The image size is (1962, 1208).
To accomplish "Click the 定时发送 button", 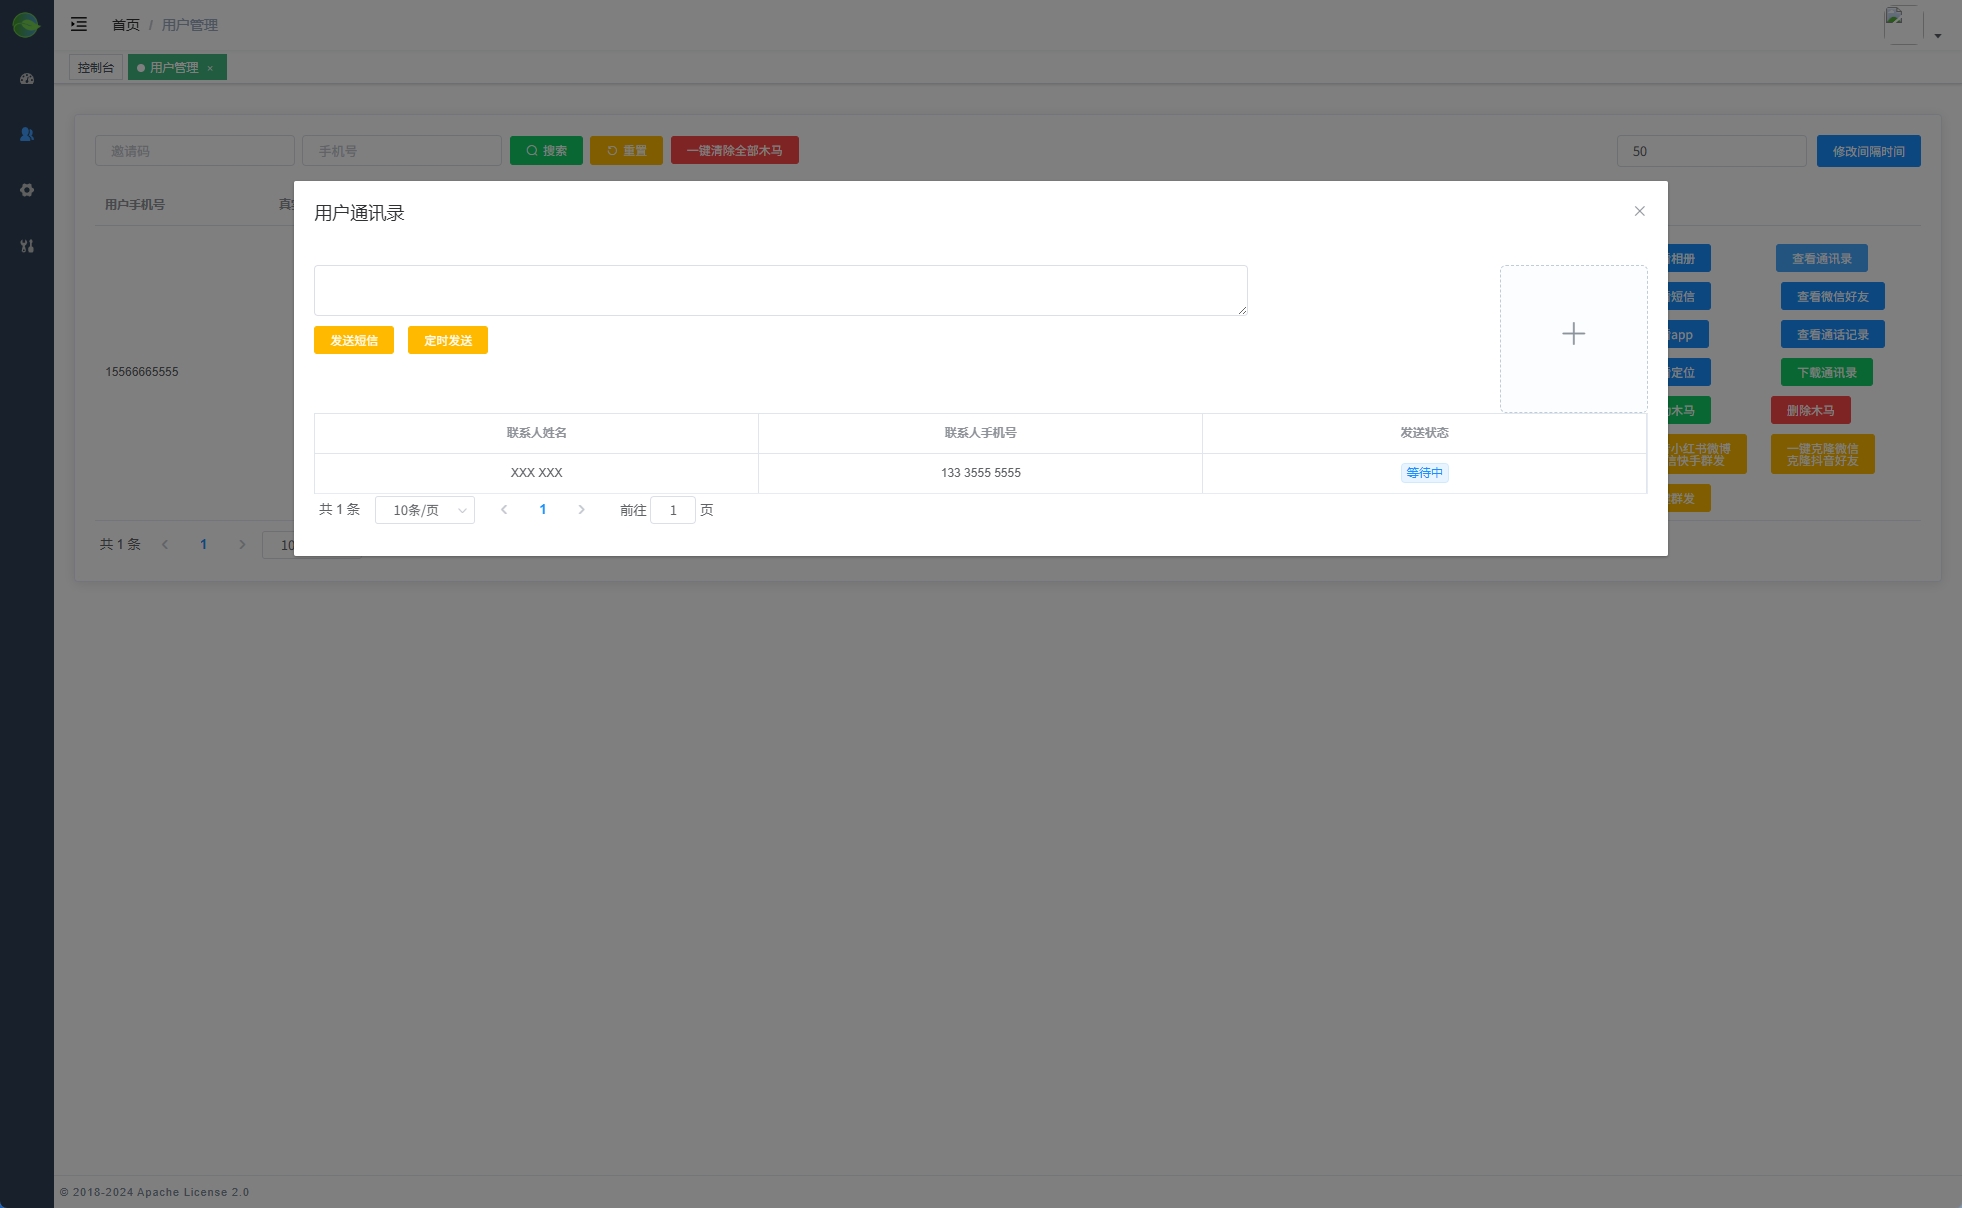I will pos(448,341).
